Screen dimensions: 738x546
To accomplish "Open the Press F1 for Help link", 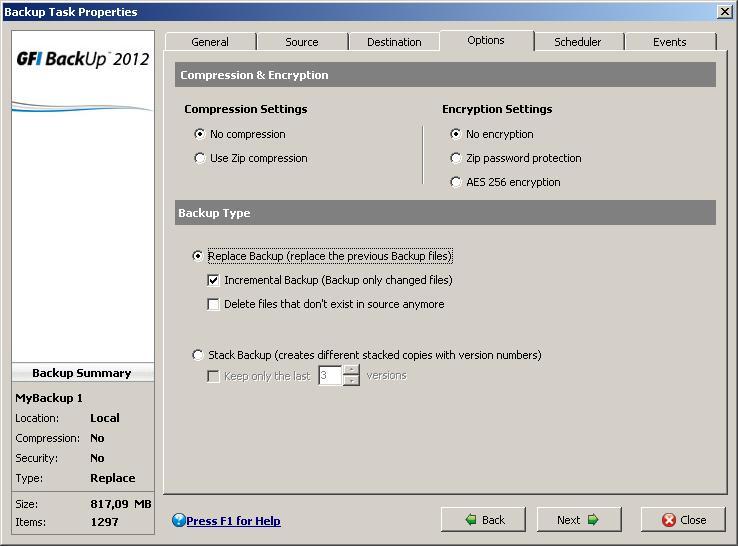I will [233, 521].
